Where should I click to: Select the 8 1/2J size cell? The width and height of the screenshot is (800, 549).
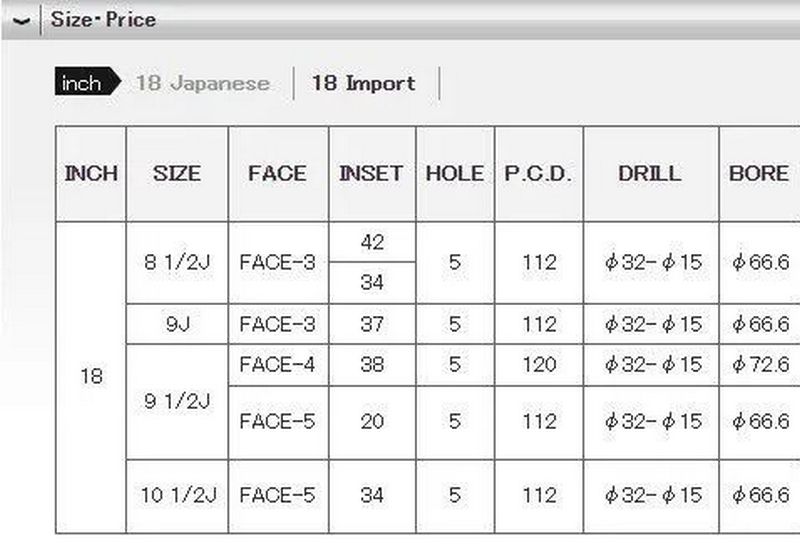click(177, 263)
